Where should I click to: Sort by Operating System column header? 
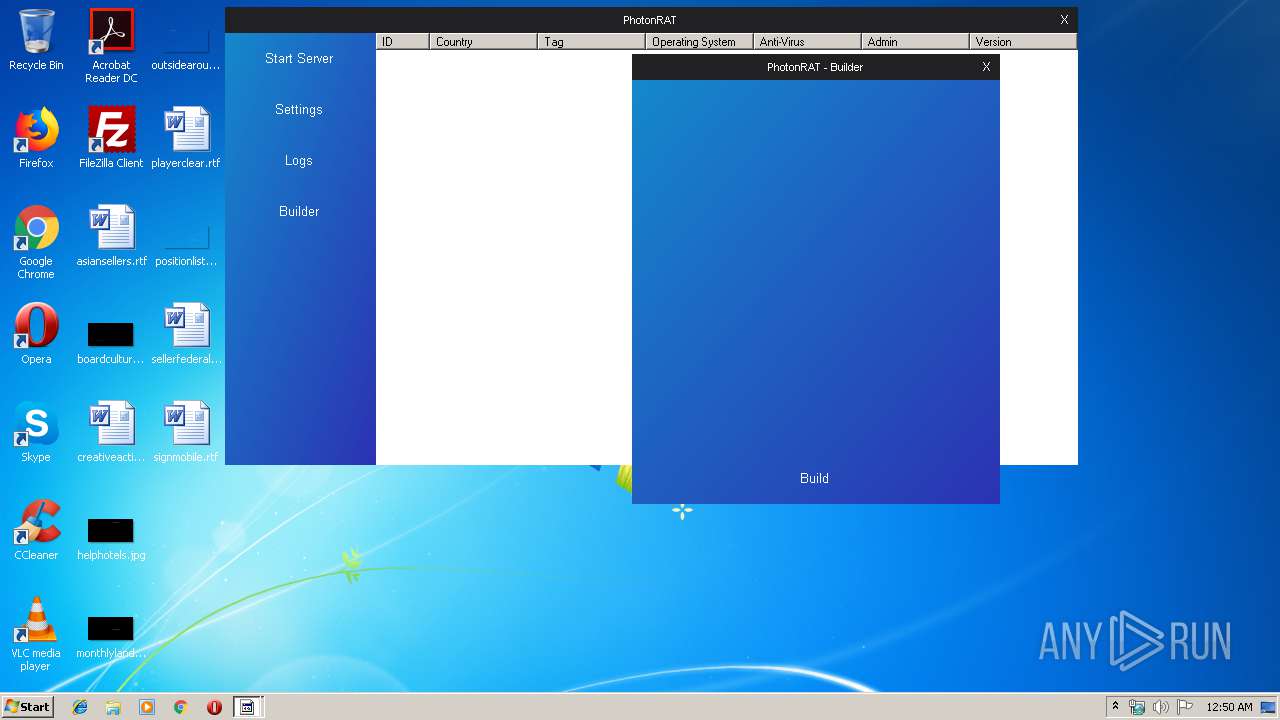[x=699, y=41]
